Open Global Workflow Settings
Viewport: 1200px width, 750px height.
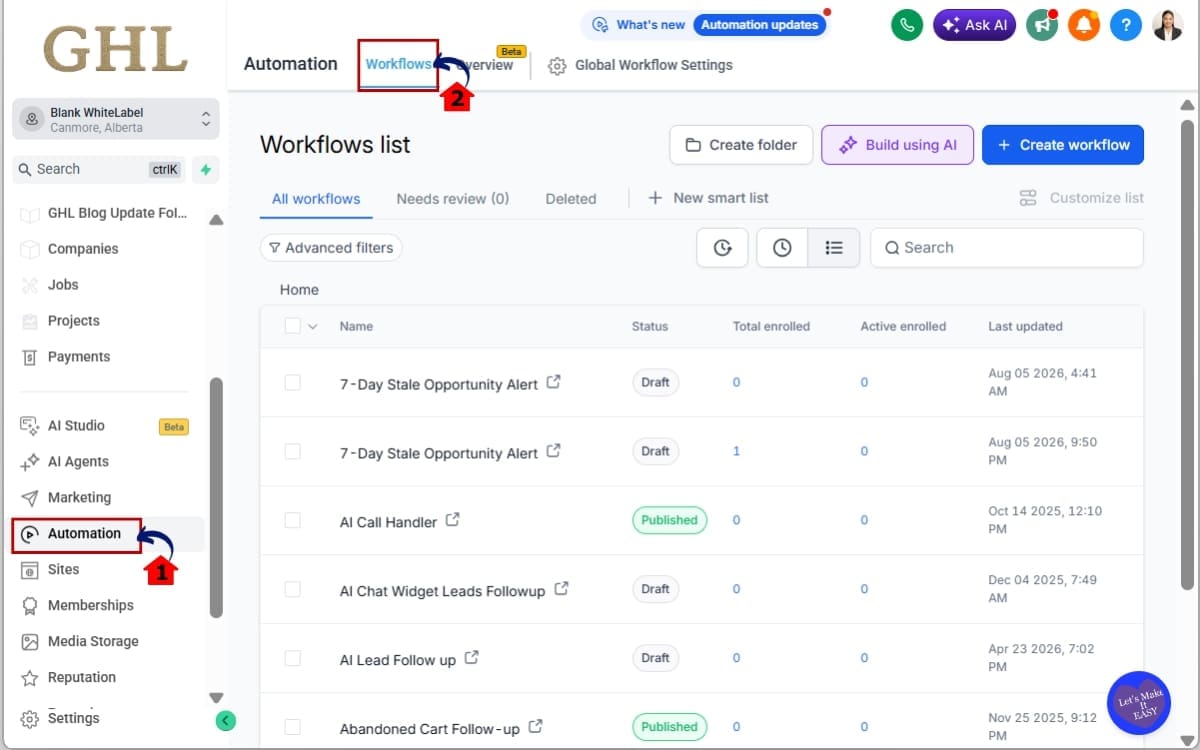tap(640, 65)
